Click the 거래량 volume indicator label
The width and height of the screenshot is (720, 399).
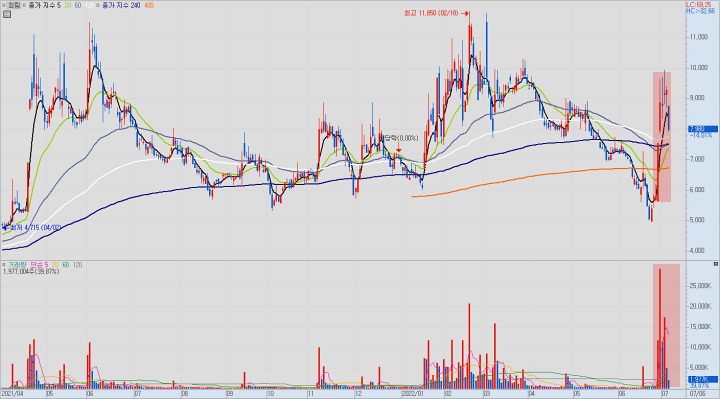pyautogui.click(x=17, y=265)
